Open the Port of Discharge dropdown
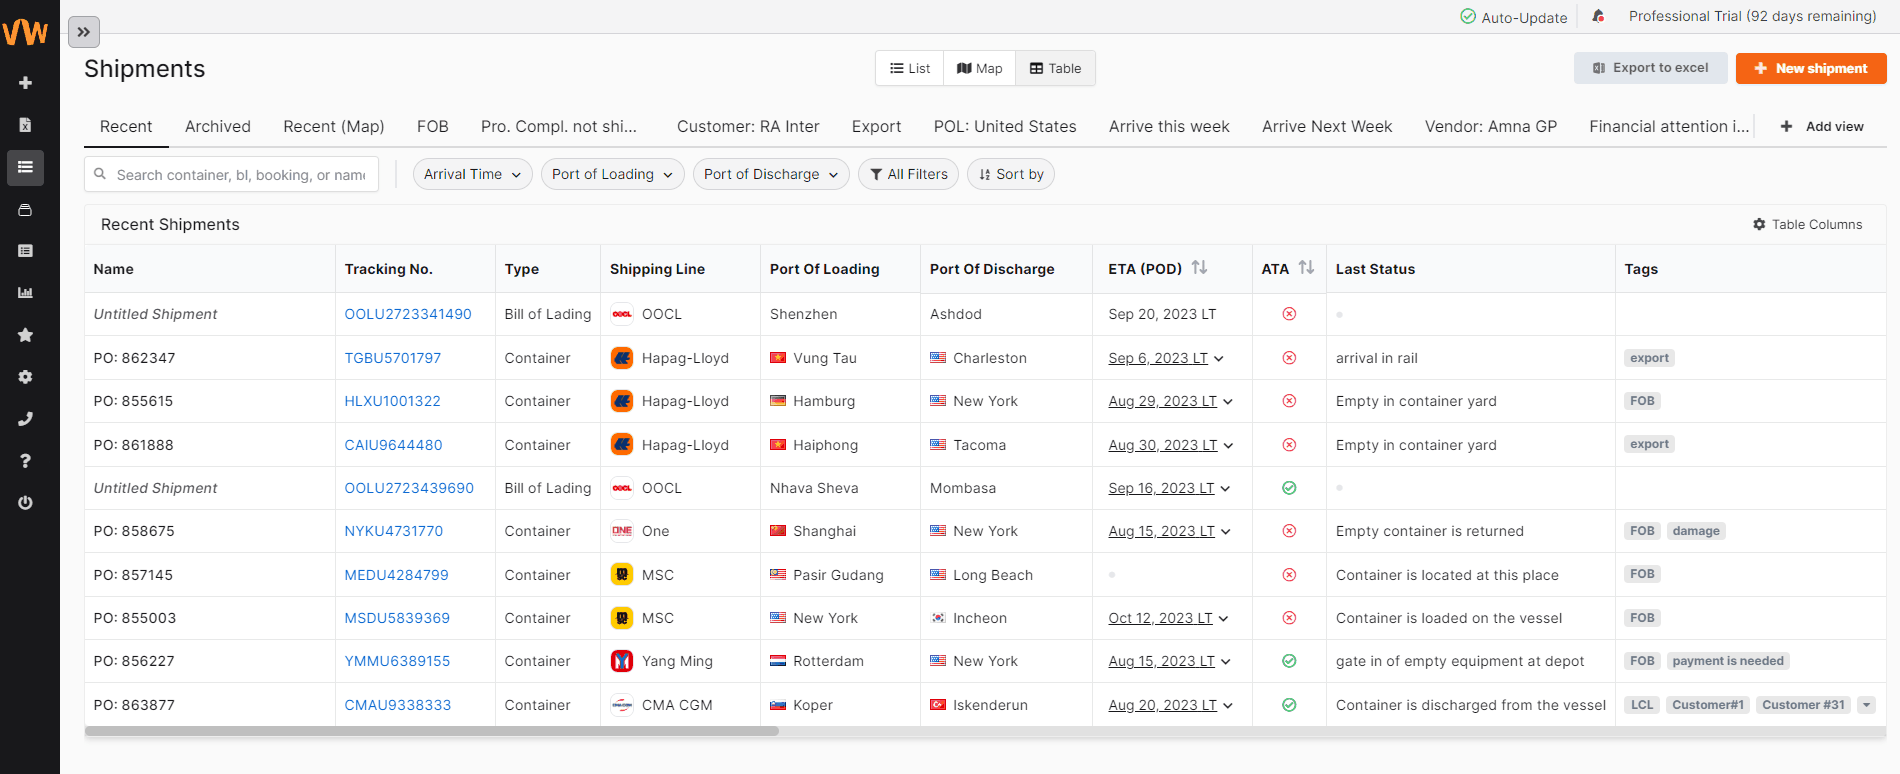This screenshot has width=1900, height=774. (771, 174)
